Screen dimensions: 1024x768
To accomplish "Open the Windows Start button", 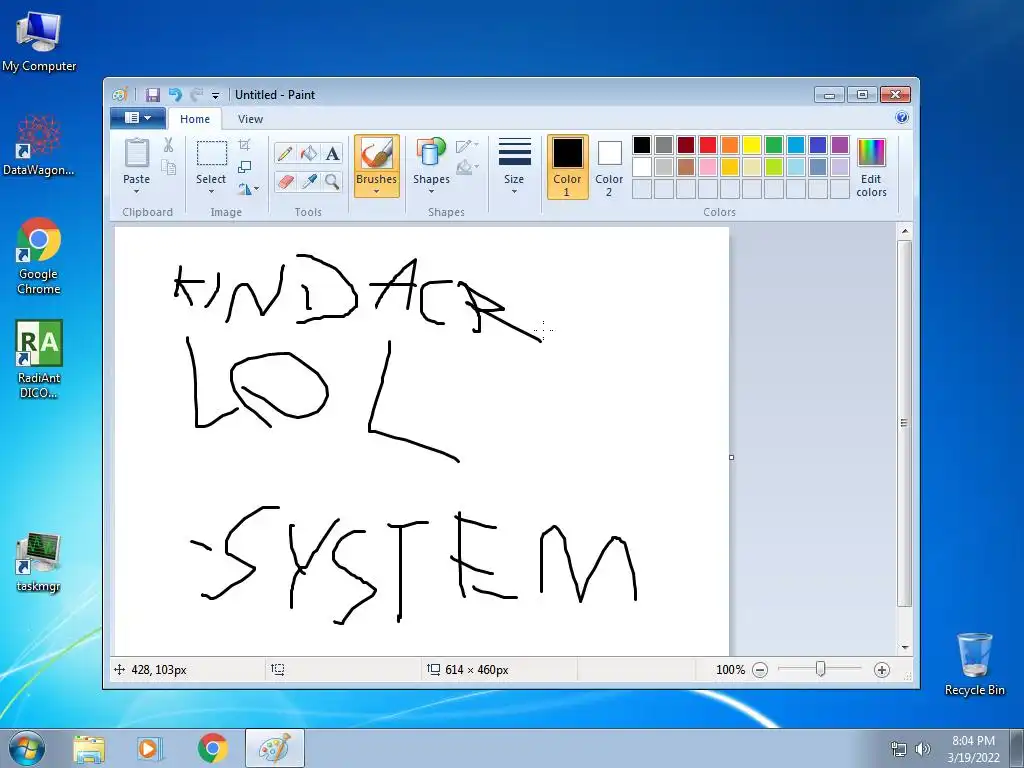I will [x=26, y=748].
